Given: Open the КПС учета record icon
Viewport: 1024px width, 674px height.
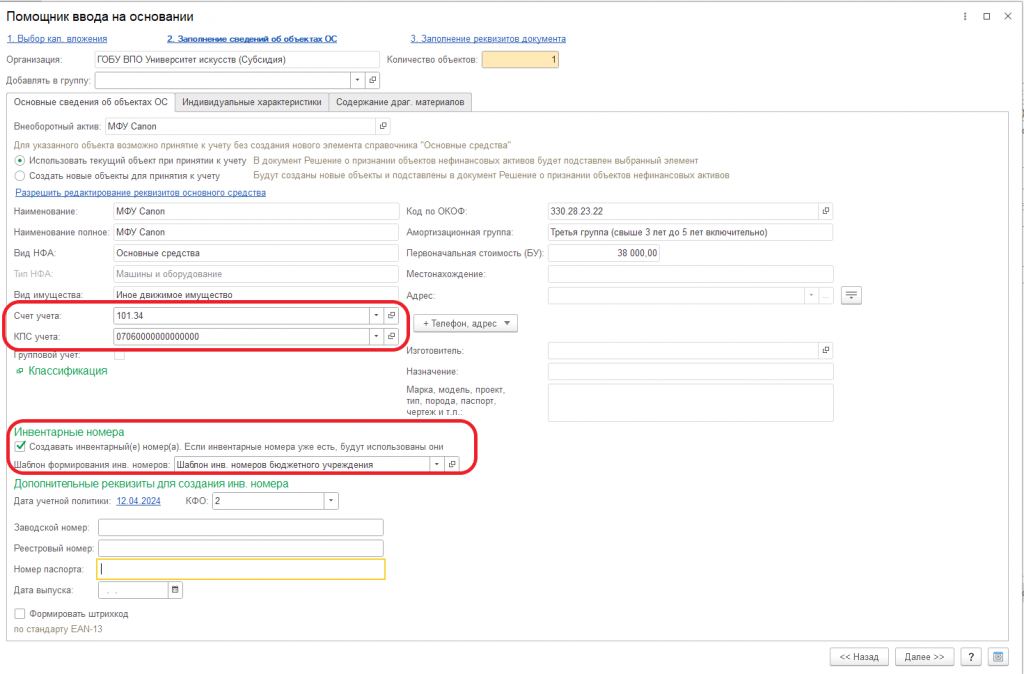Looking at the screenshot, I should [x=392, y=336].
